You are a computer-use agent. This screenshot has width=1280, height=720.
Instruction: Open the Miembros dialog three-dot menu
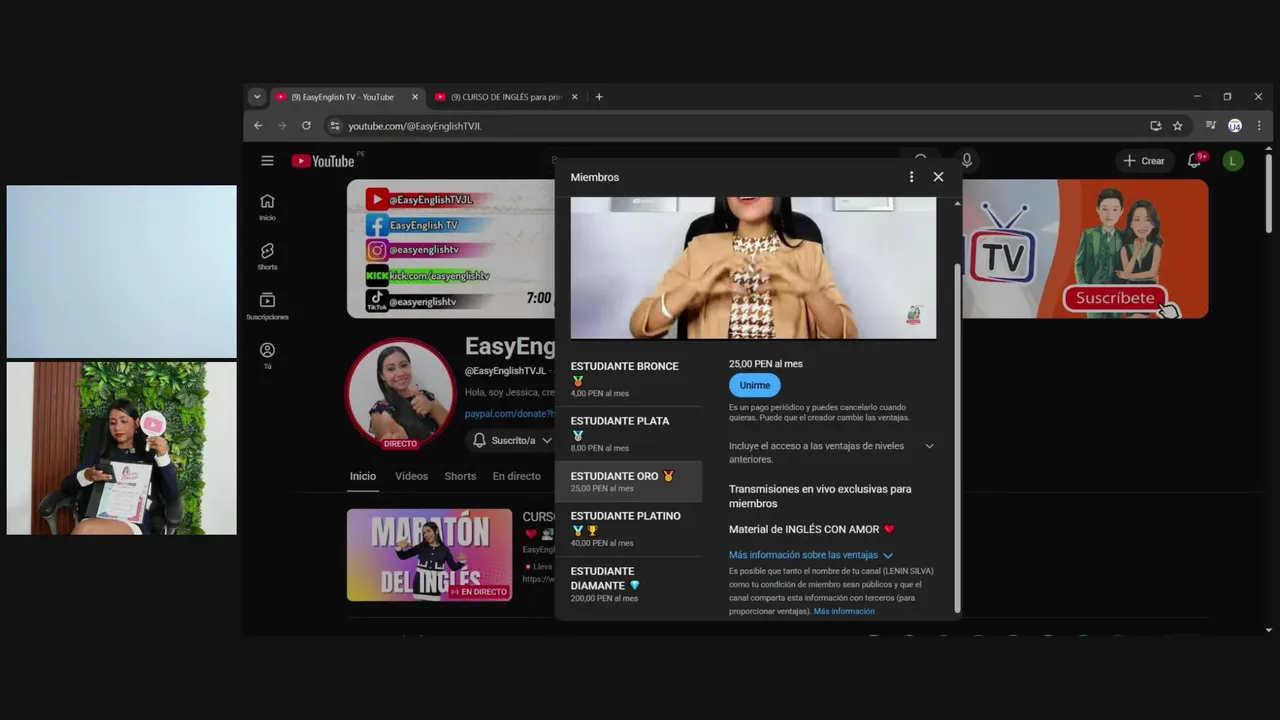point(911,177)
